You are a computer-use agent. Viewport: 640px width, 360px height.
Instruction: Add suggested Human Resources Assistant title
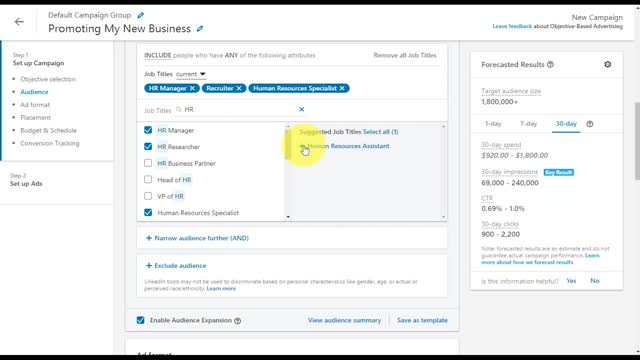click(344, 146)
